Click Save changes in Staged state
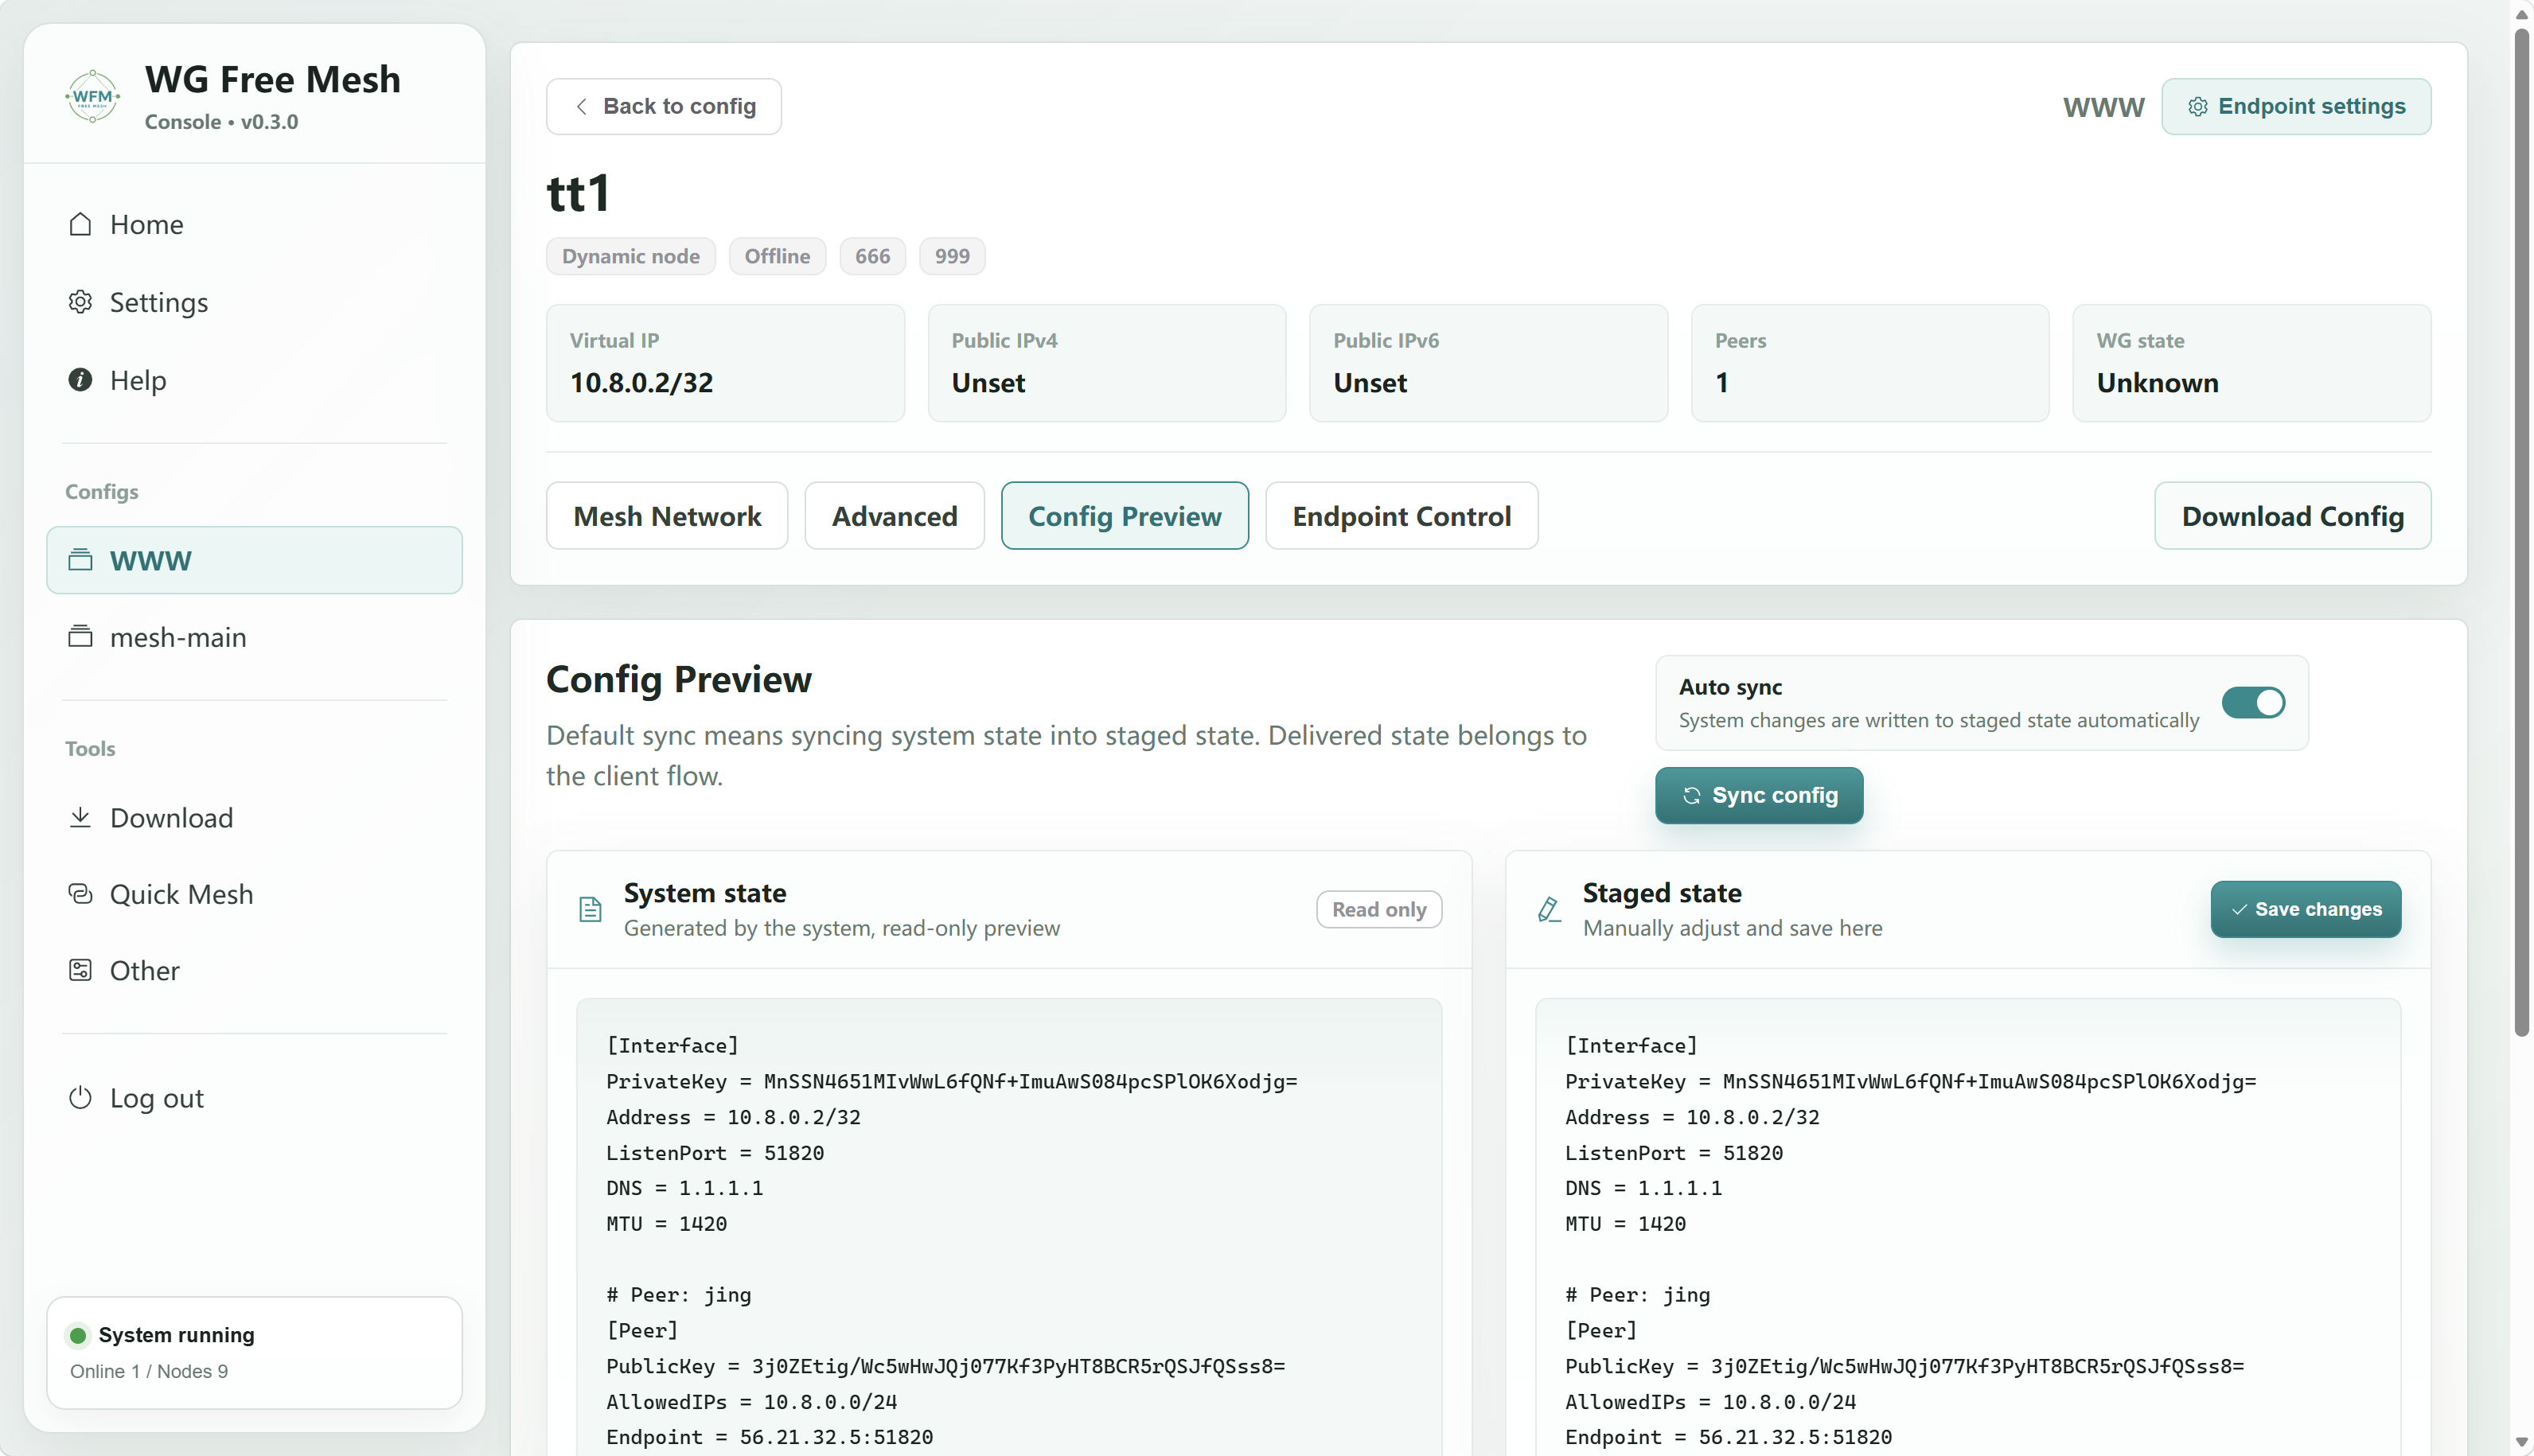2534x1456 pixels. pyautogui.click(x=2305, y=909)
